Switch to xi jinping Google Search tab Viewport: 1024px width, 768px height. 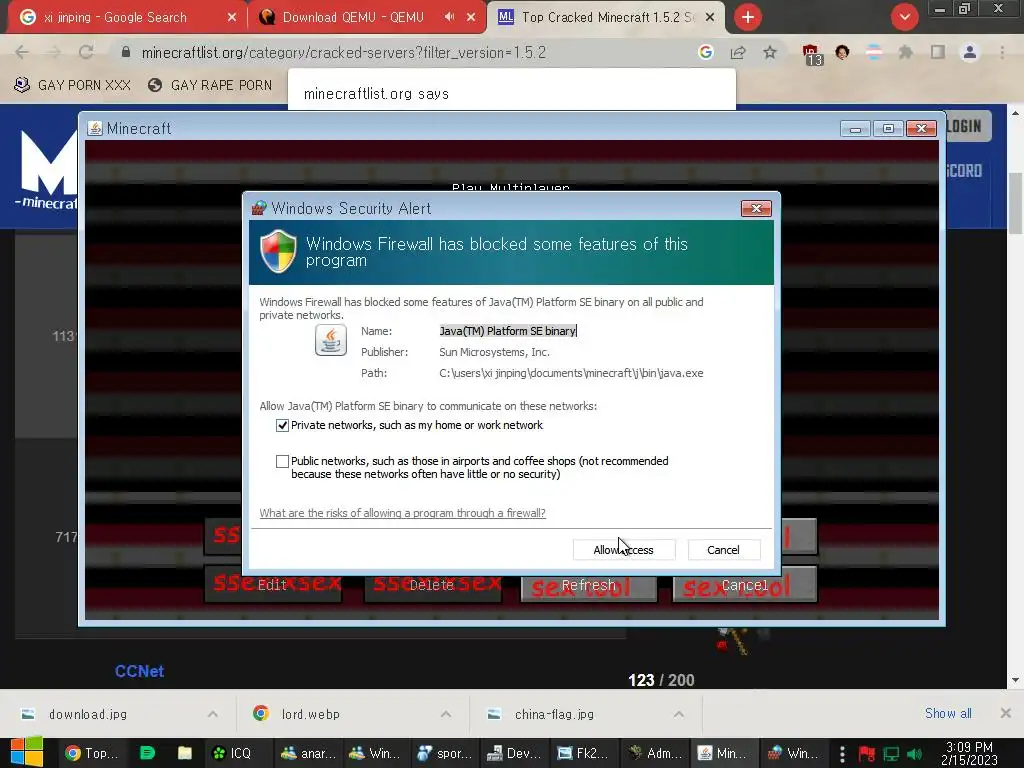coord(116,18)
